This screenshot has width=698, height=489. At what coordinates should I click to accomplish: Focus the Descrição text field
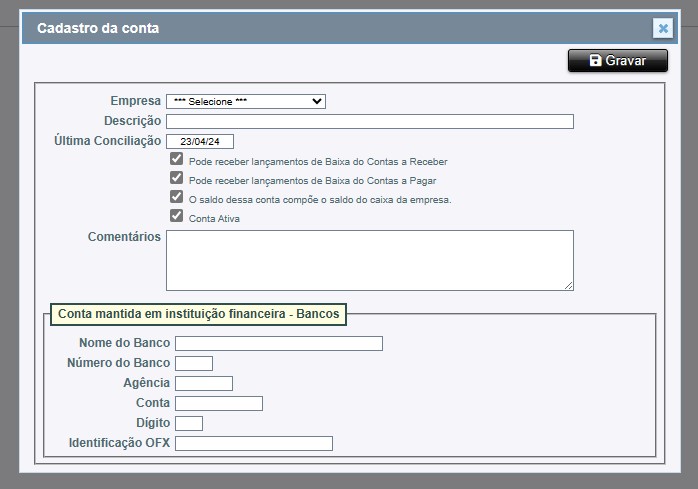point(370,121)
